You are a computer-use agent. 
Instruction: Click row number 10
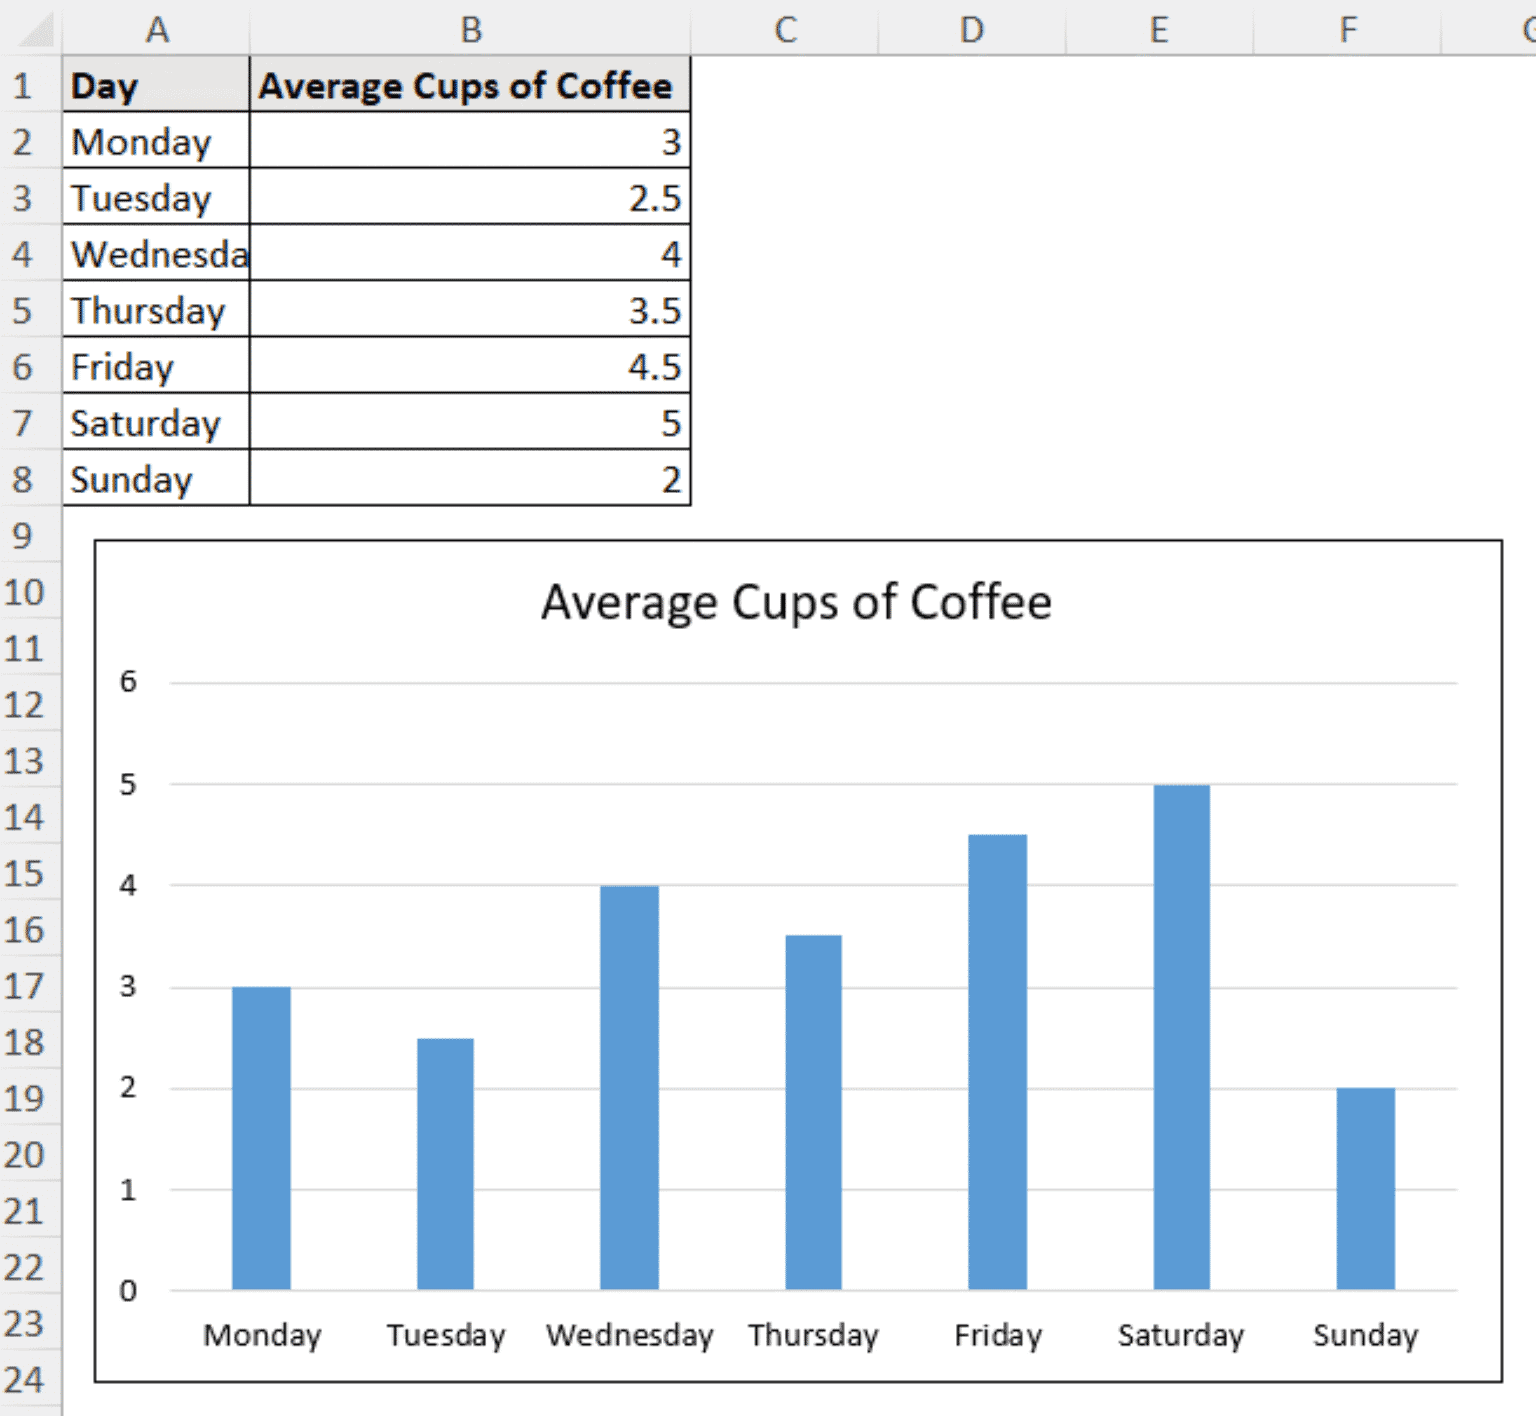click(x=25, y=592)
